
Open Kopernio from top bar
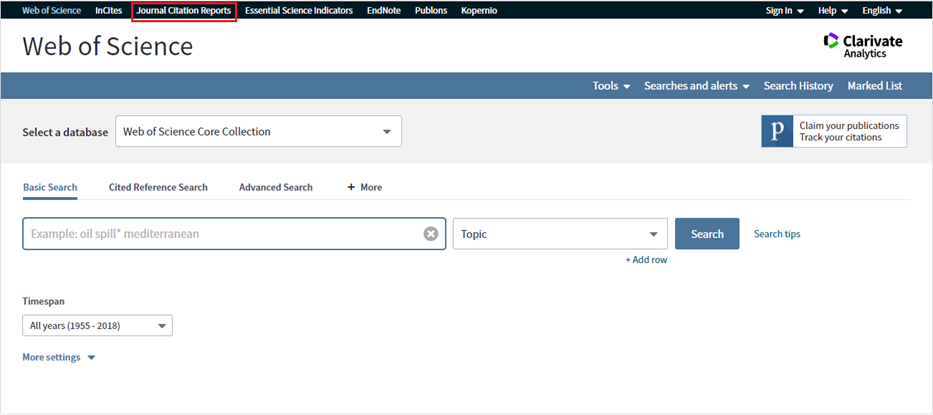[479, 11]
